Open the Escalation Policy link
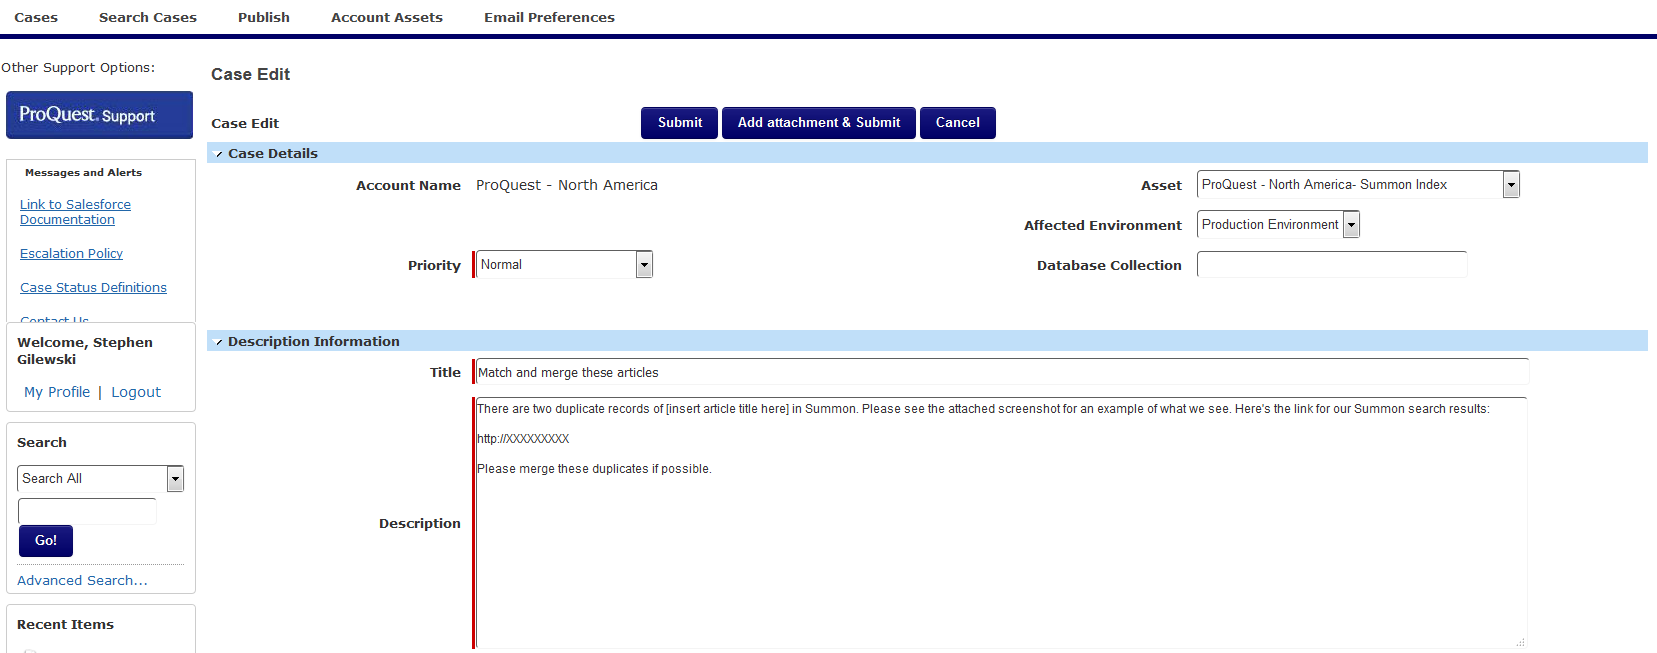This screenshot has width=1657, height=653. (x=71, y=254)
